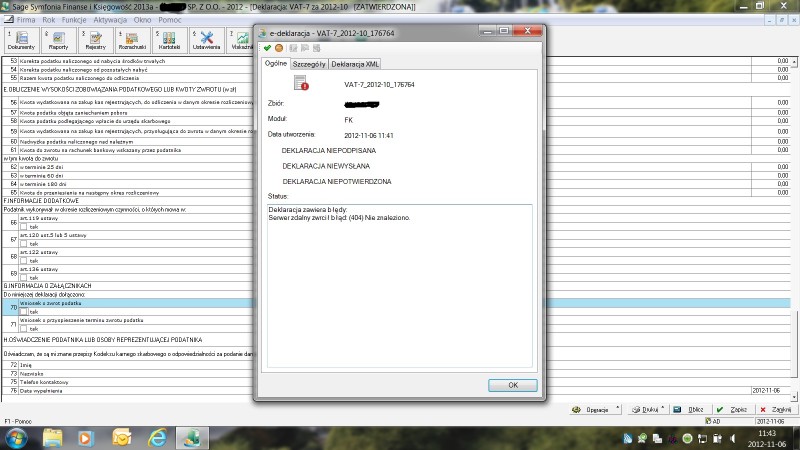Open the Rozrachunki toolbar icon

(x=132, y=40)
